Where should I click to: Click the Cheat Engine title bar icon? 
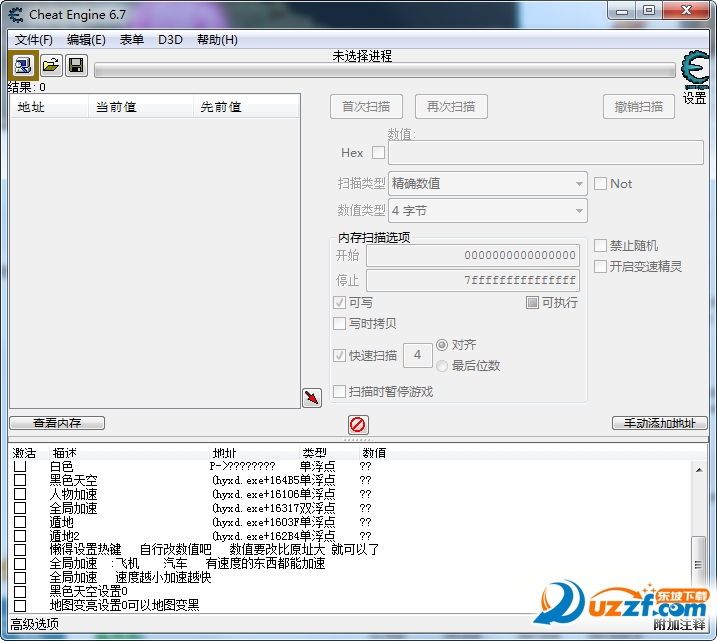click(x=16, y=15)
